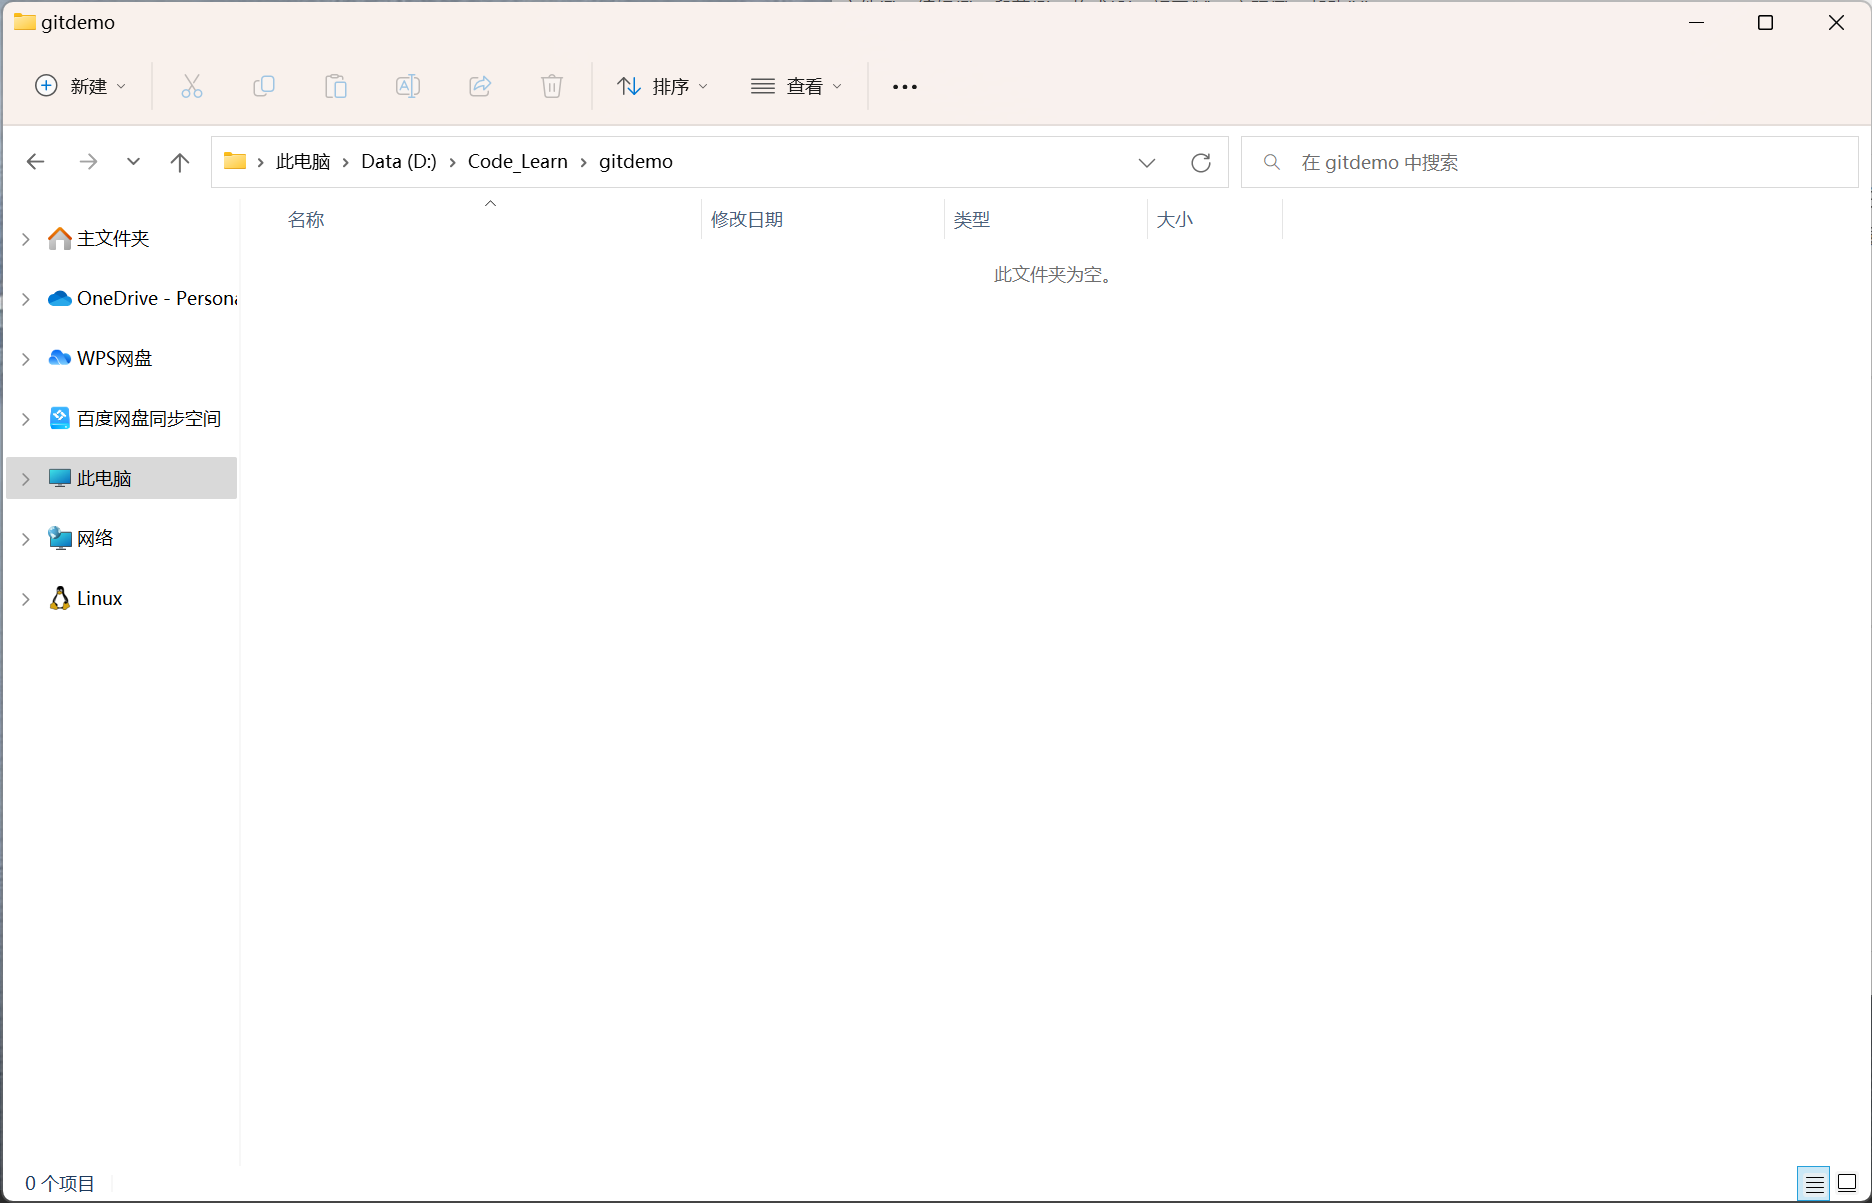This screenshot has height=1203, width=1872.
Task: Select the Rename icon
Action: [x=408, y=86]
